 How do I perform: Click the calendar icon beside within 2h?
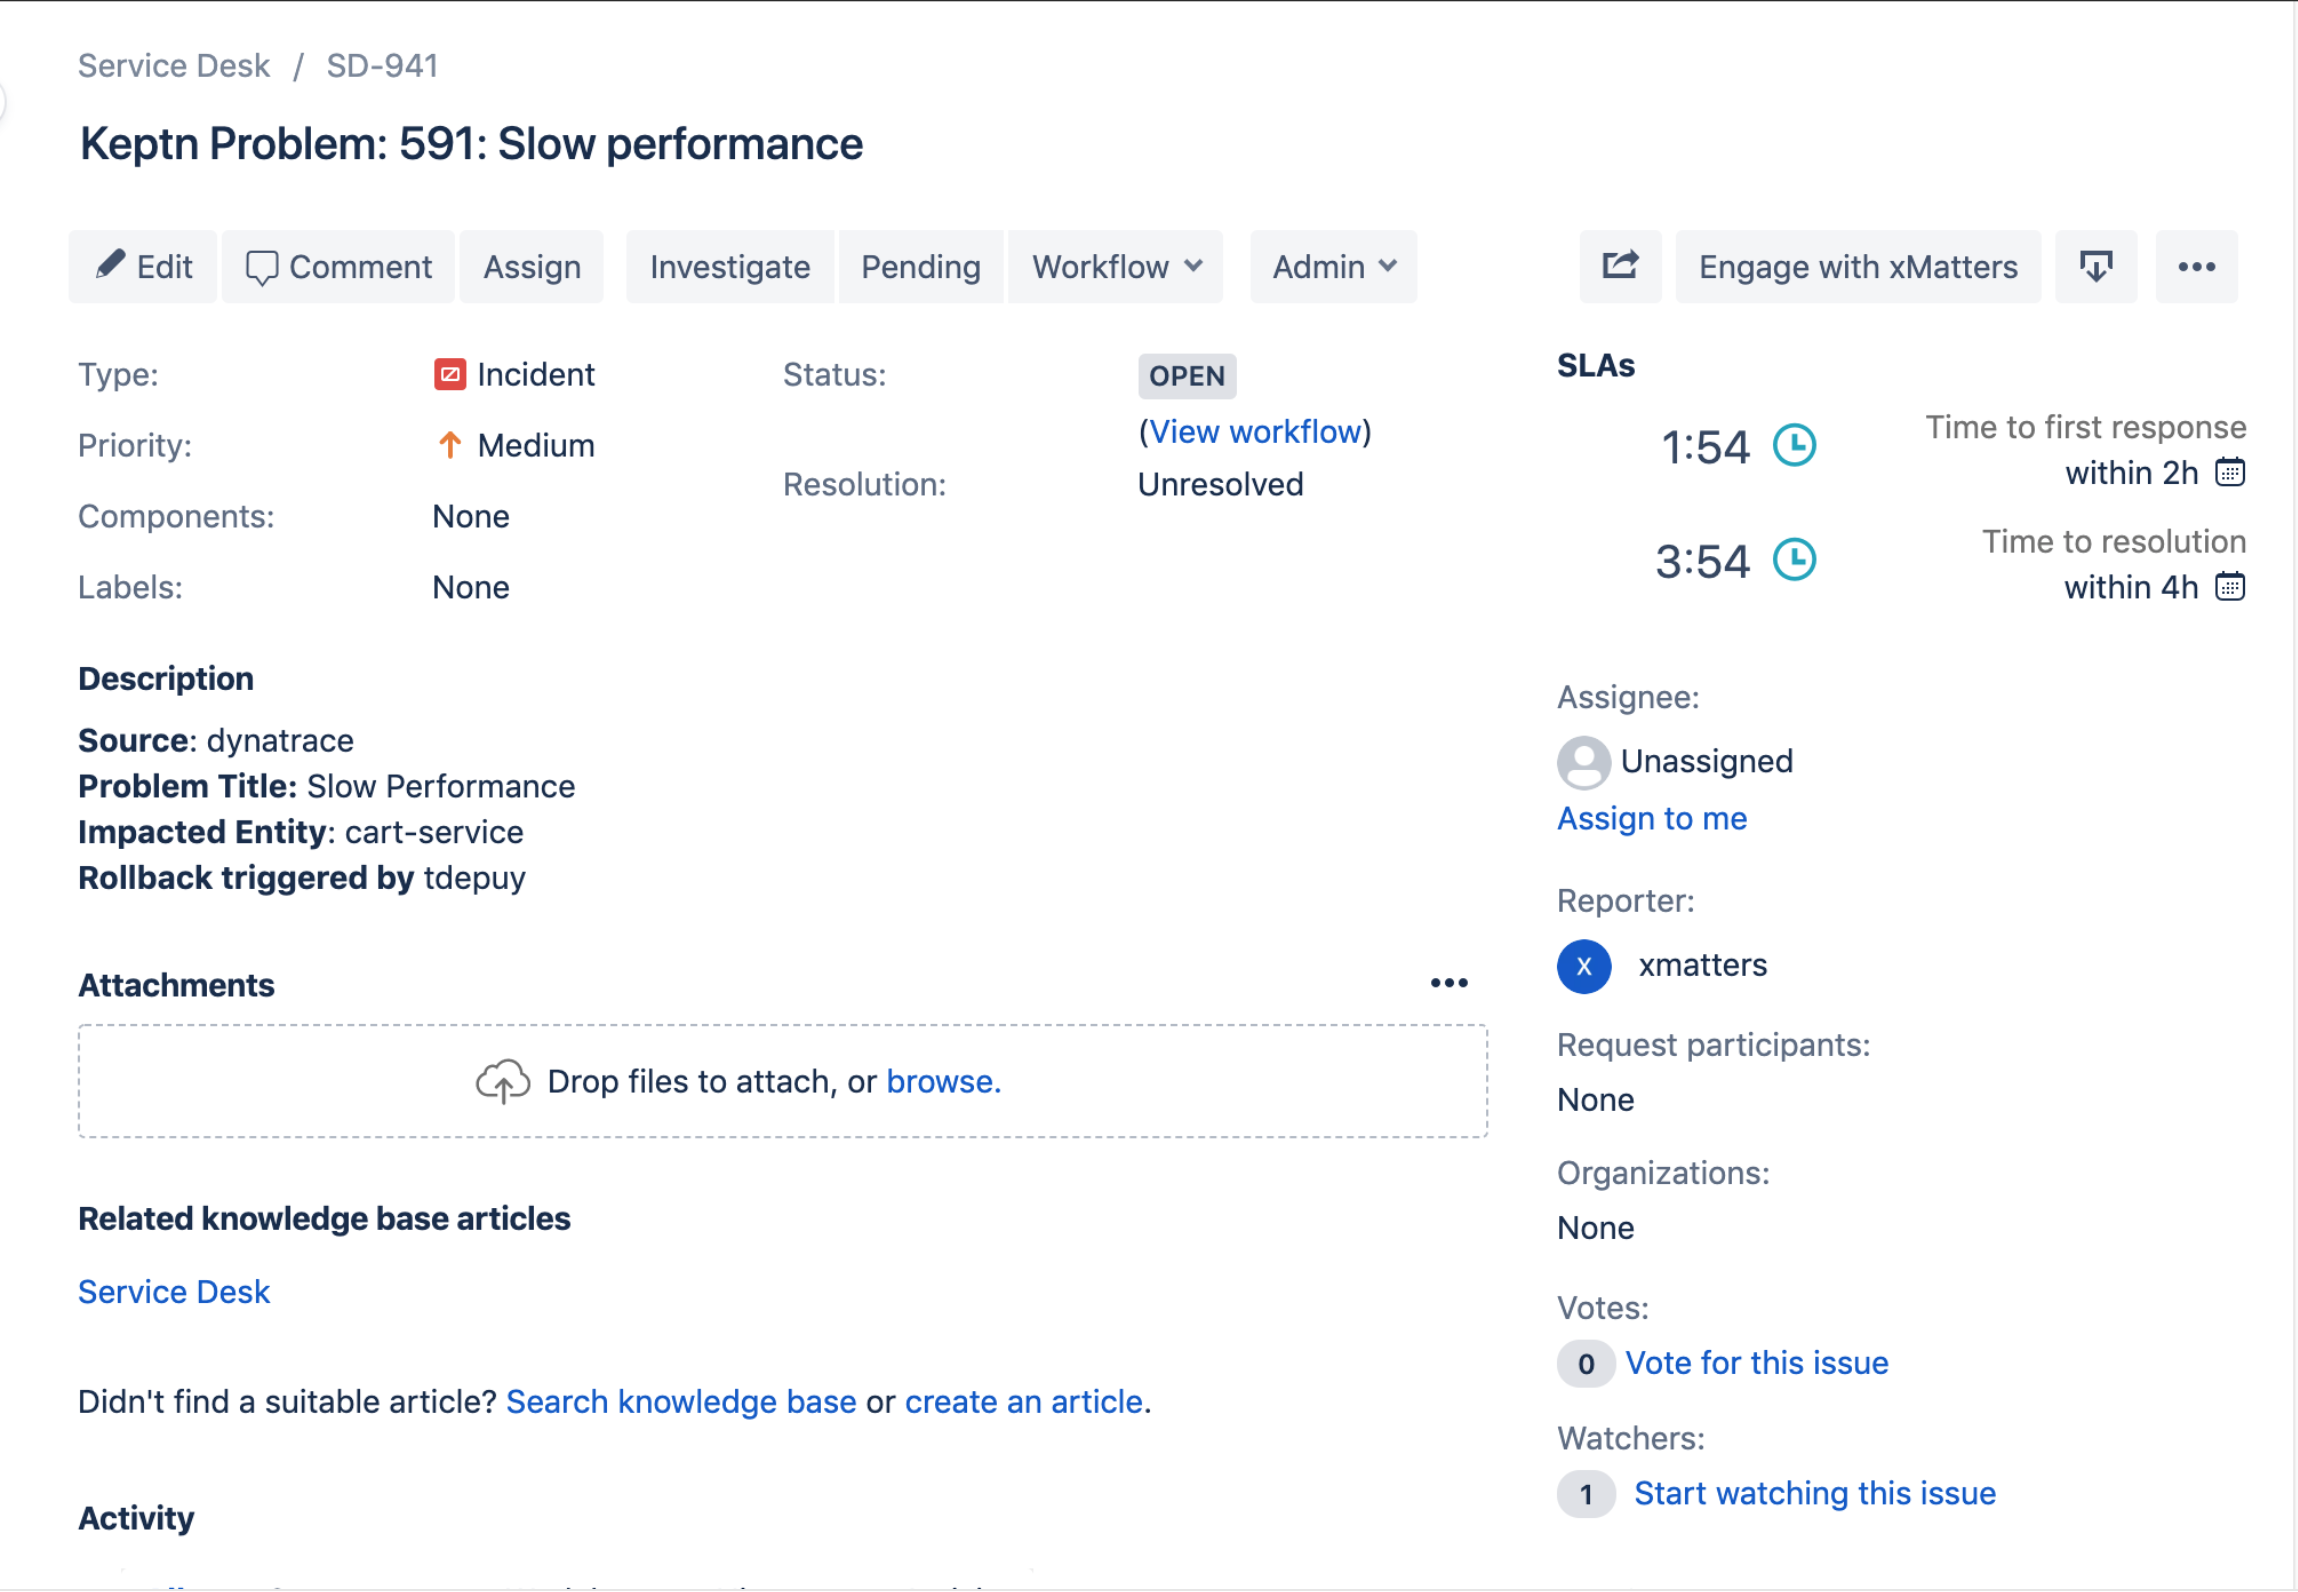(x=2229, y=472)
